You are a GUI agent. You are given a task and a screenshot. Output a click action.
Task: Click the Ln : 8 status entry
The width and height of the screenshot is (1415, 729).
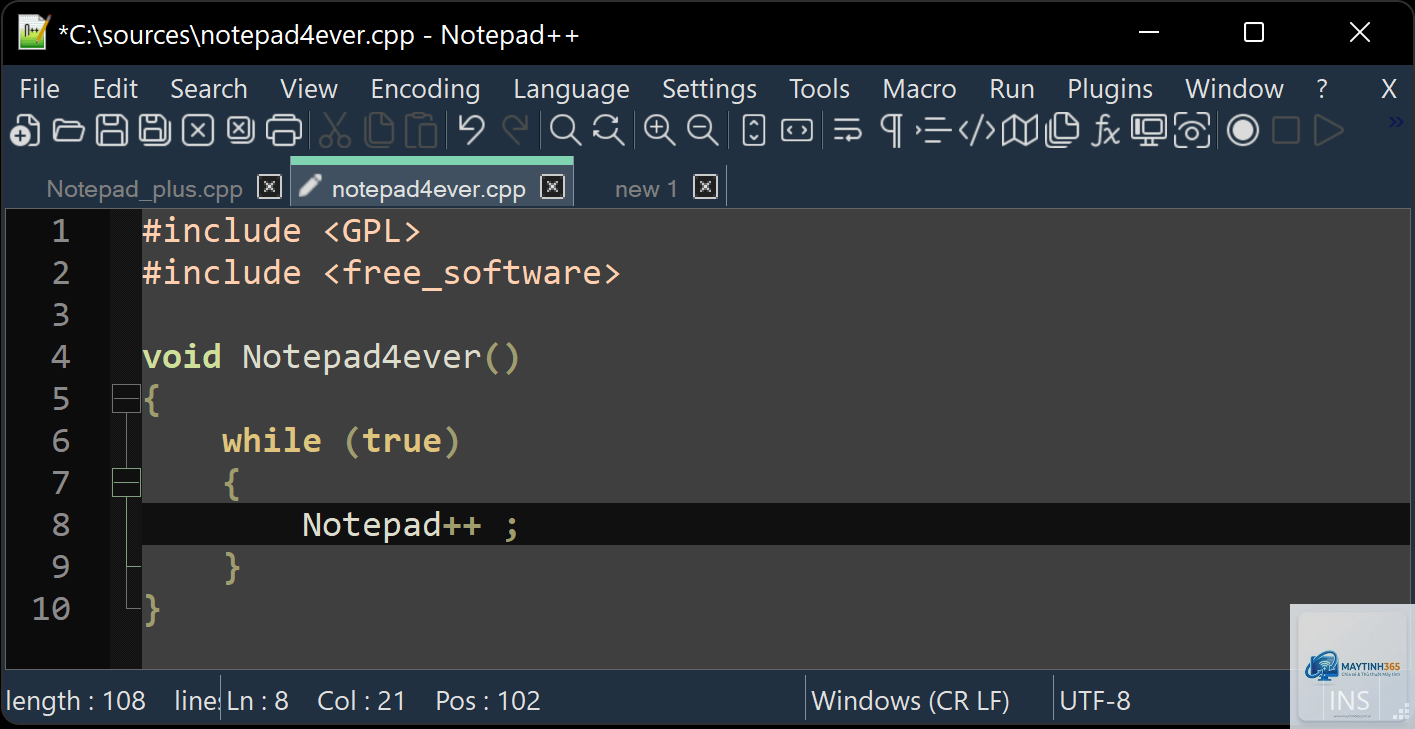tap(258, 701)
